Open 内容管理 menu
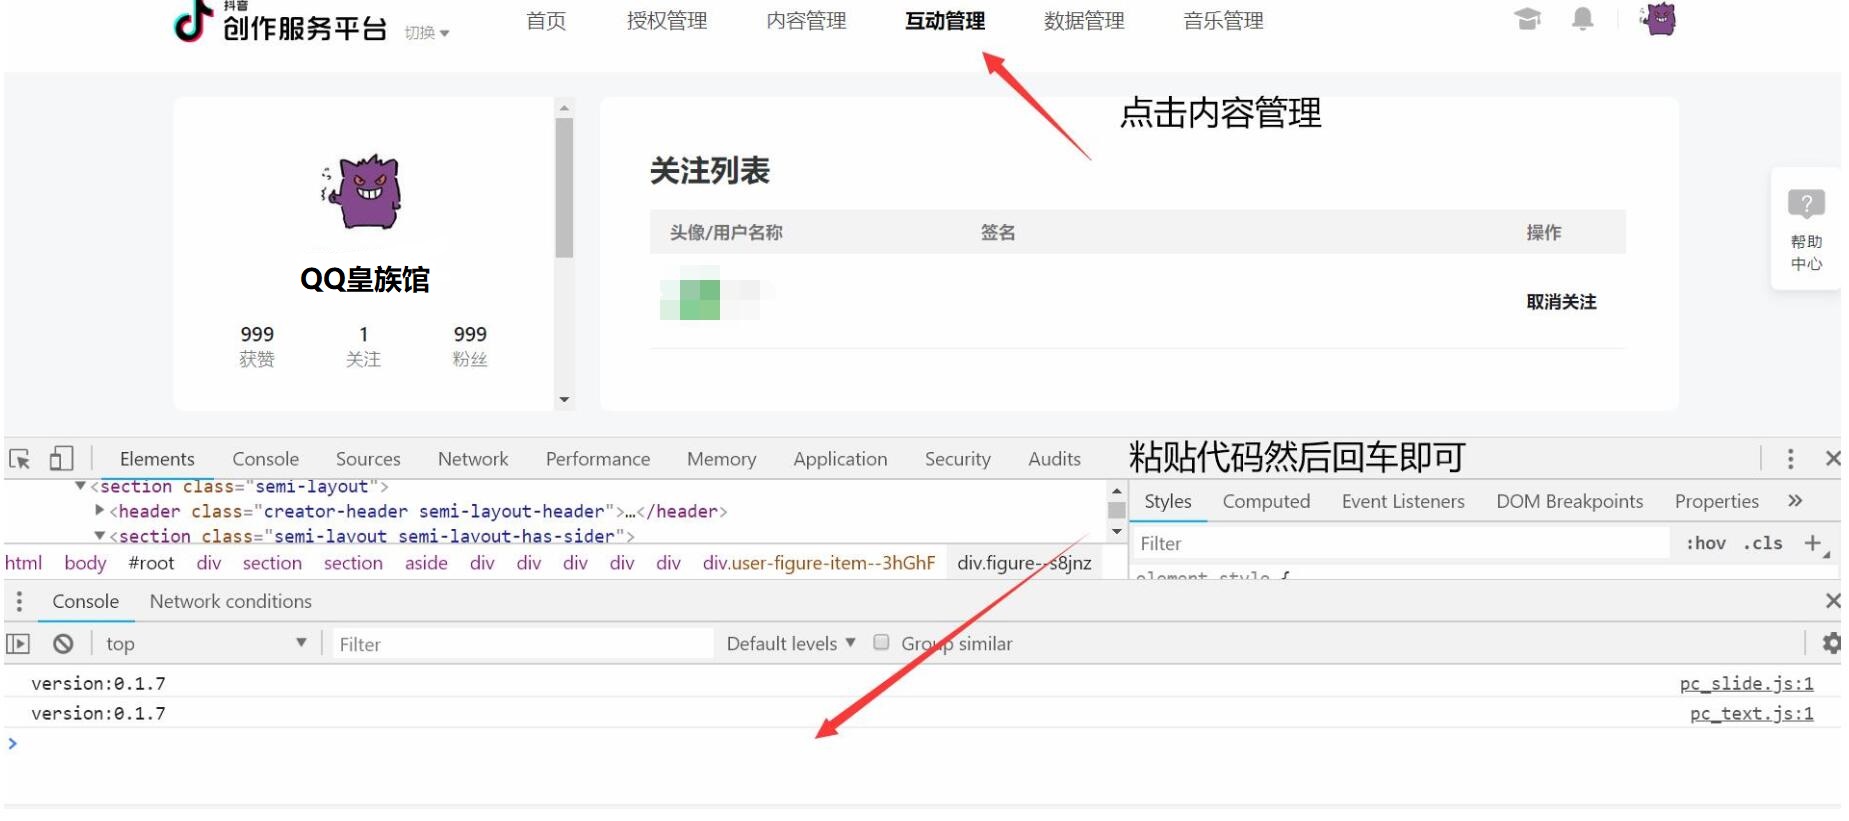 pos(806,21)
